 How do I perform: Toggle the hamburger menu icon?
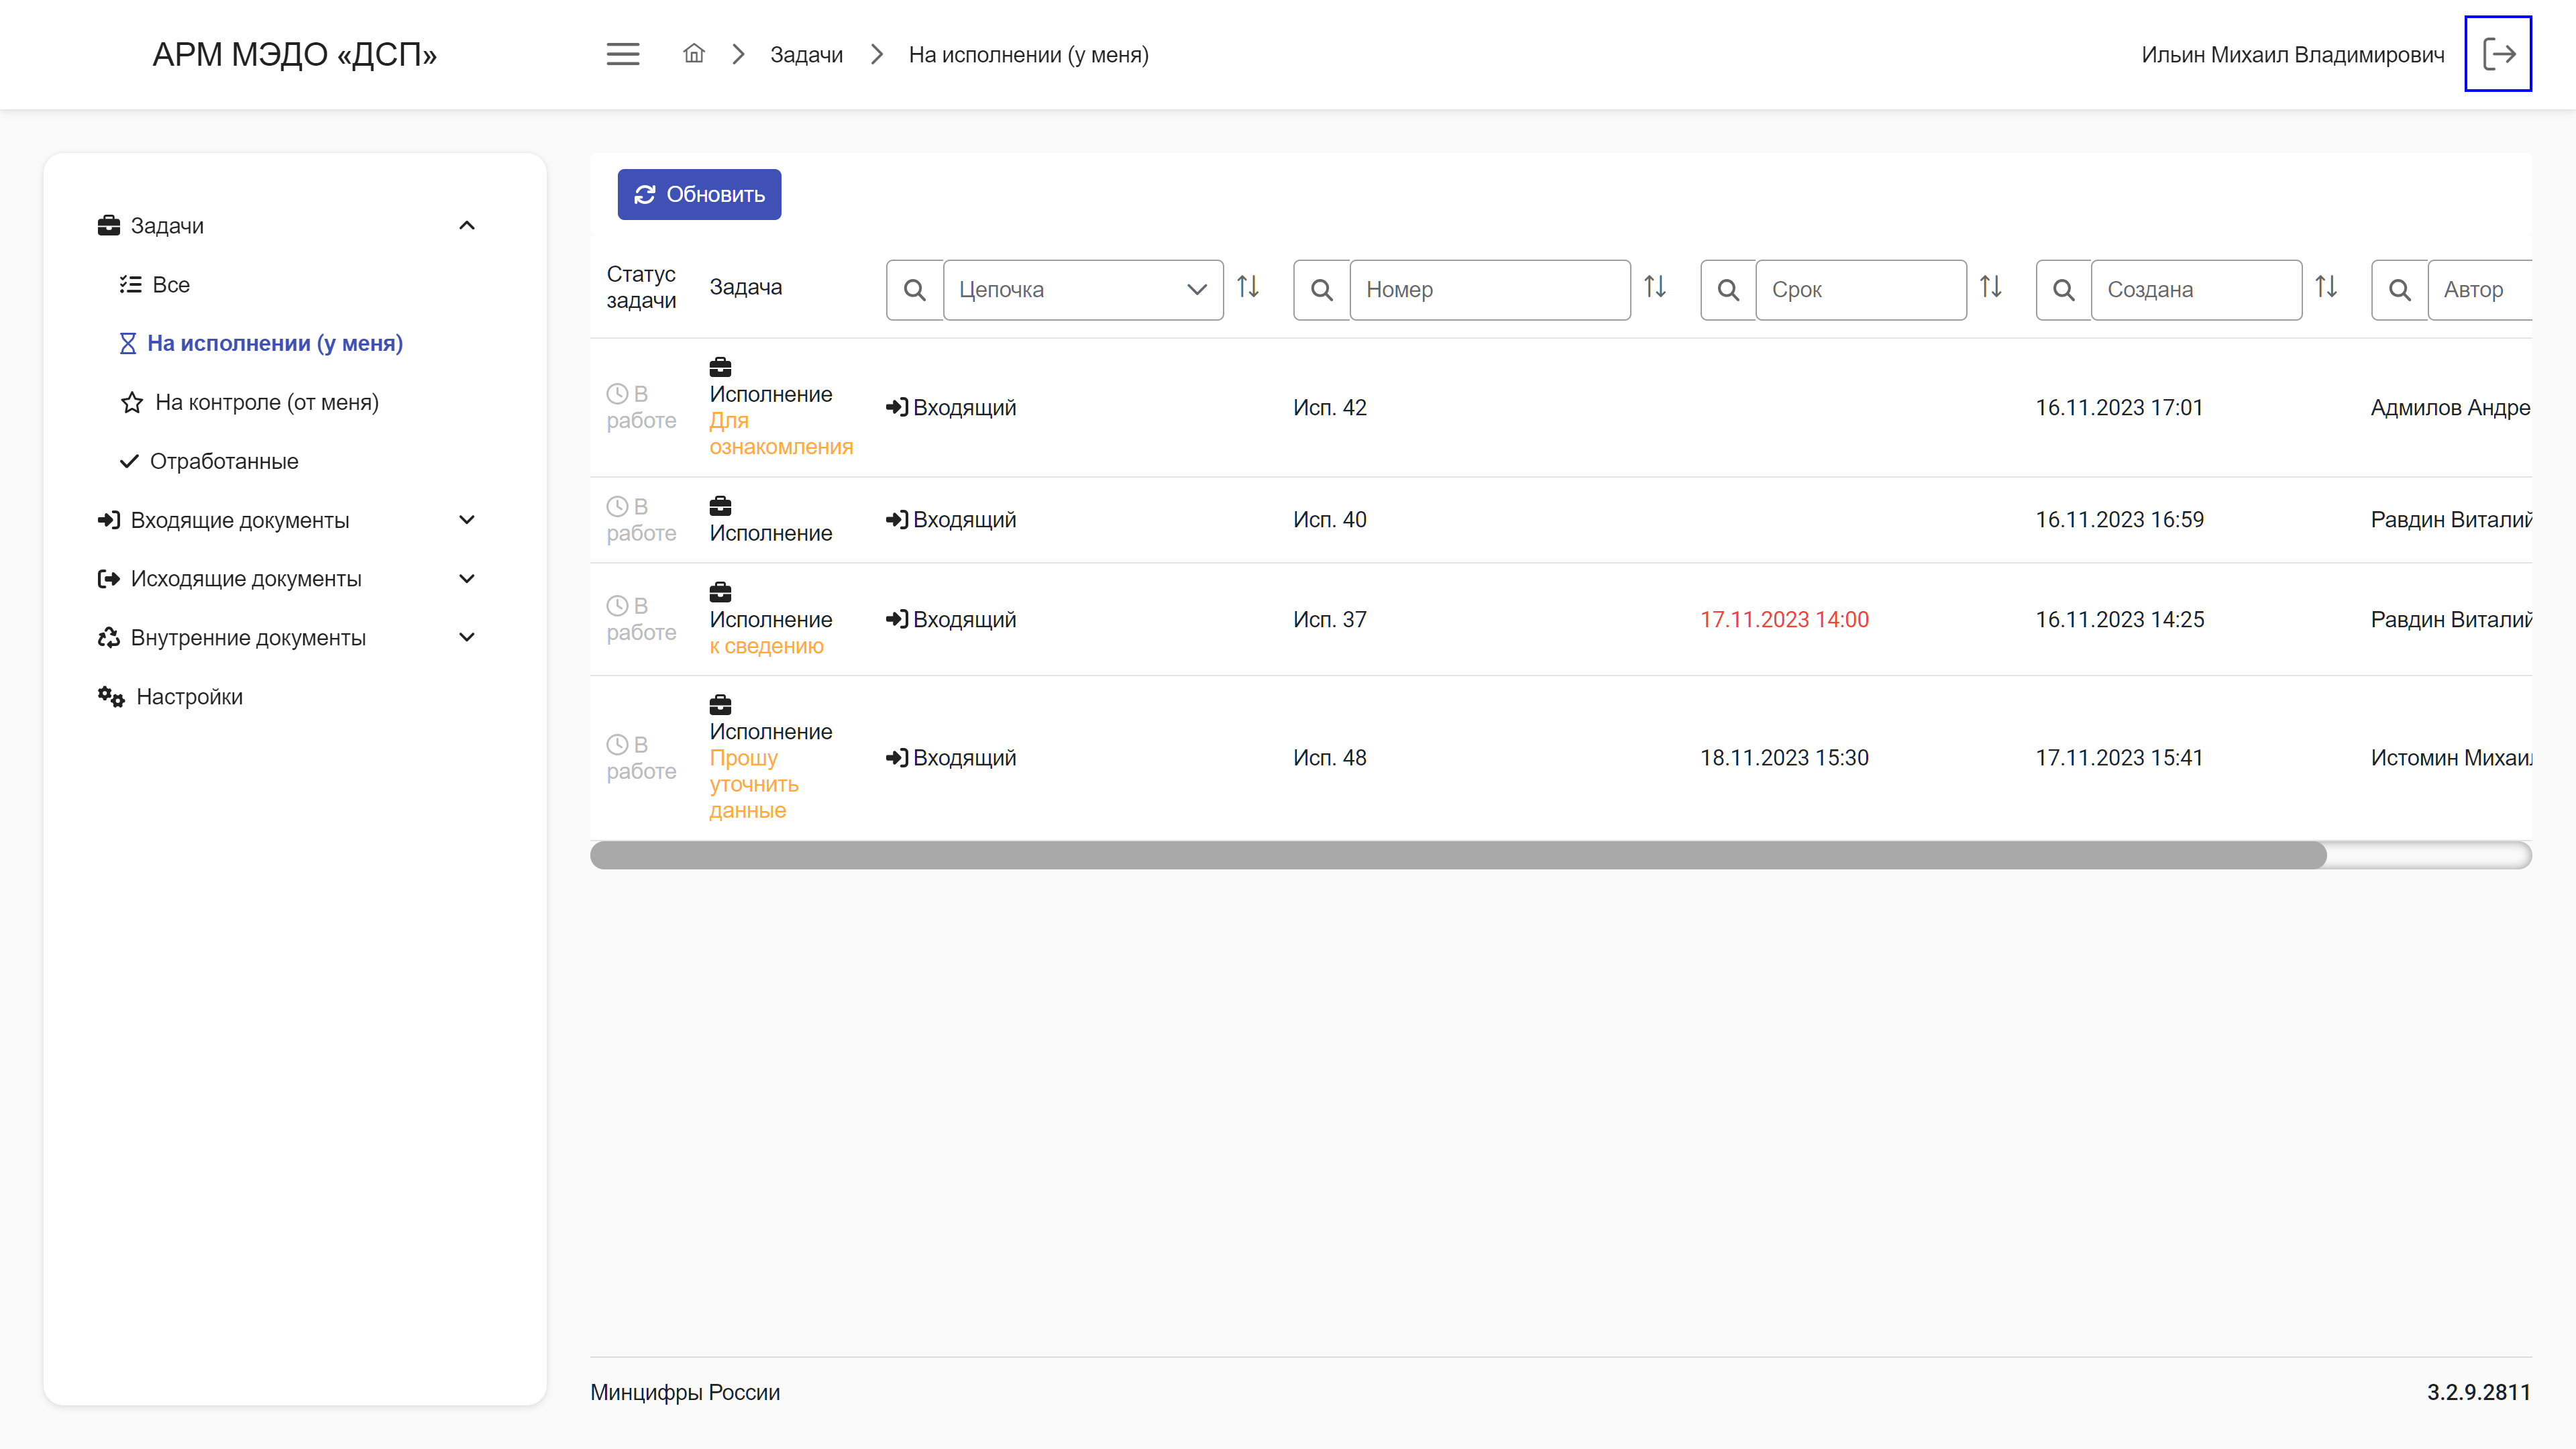623,54
